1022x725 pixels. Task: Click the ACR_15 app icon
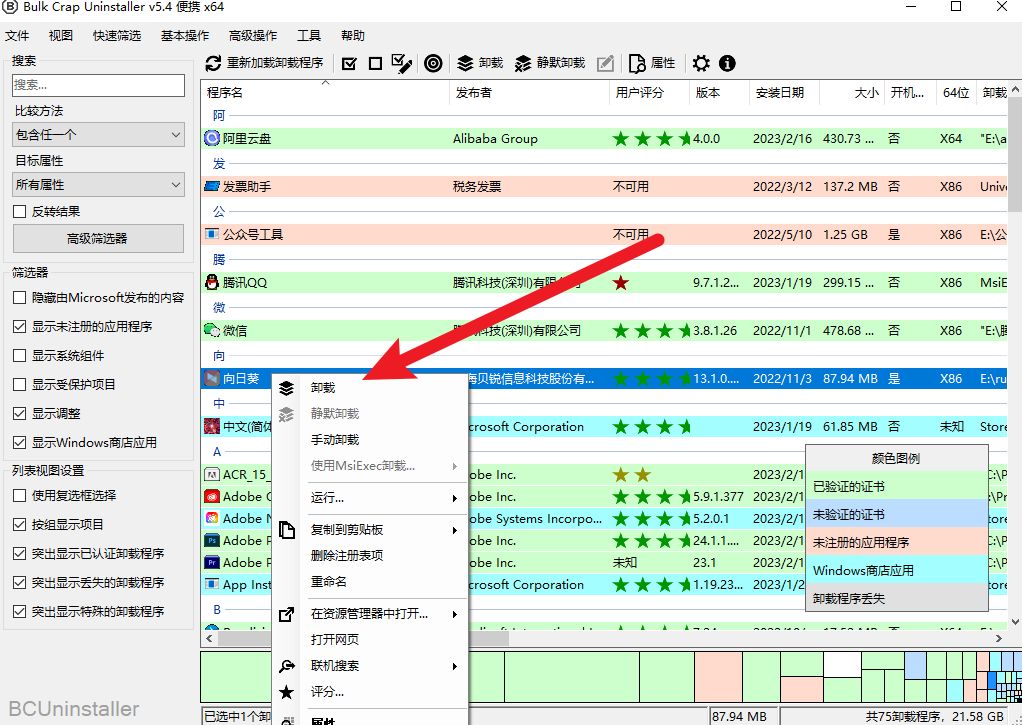[212, 475]
